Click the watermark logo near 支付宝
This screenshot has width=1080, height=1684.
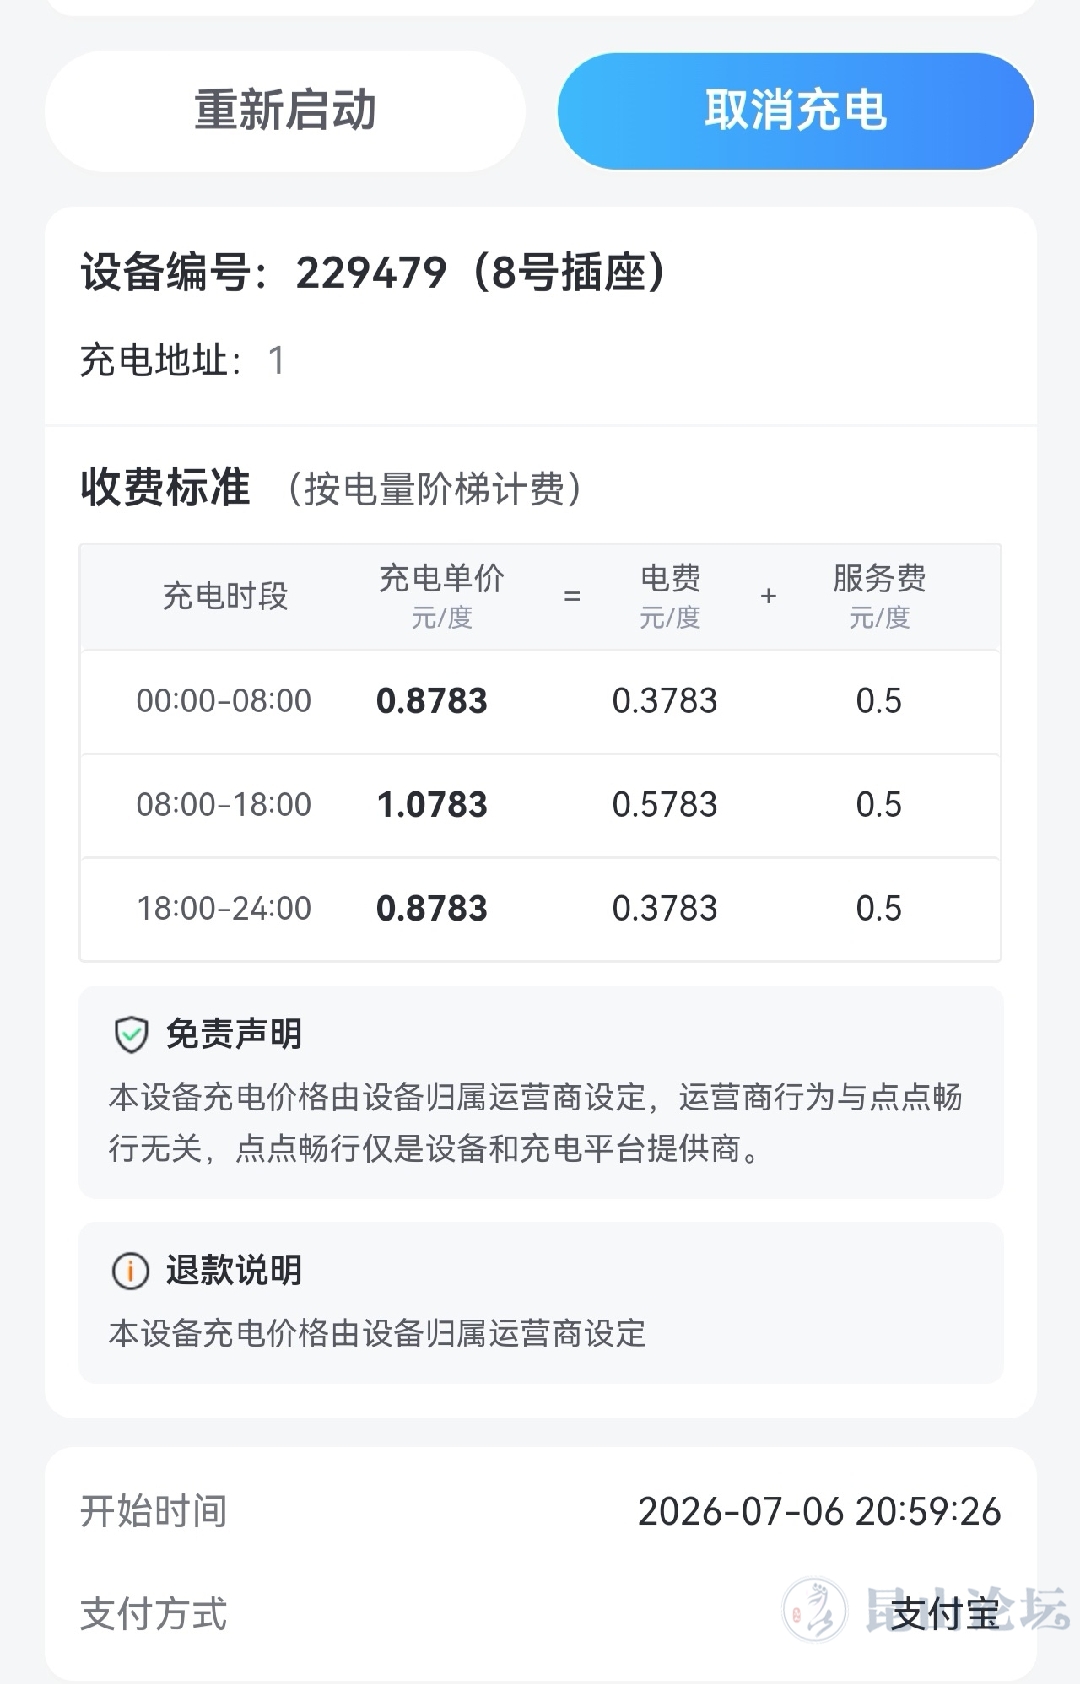point(815,1610)
